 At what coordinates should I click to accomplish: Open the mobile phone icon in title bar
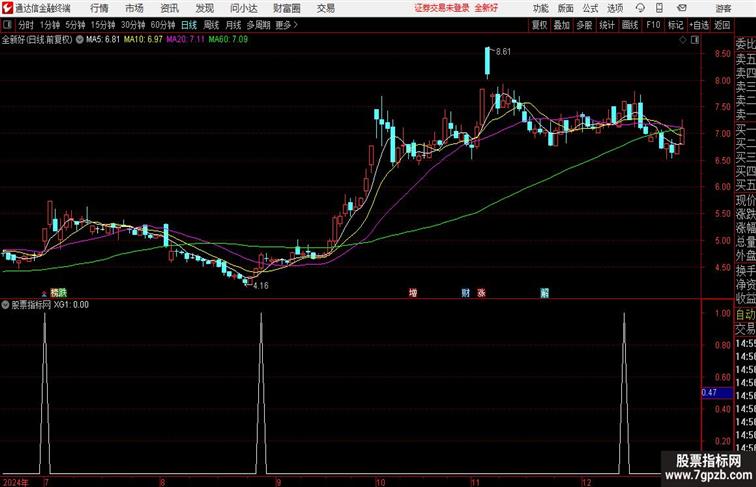659,8
